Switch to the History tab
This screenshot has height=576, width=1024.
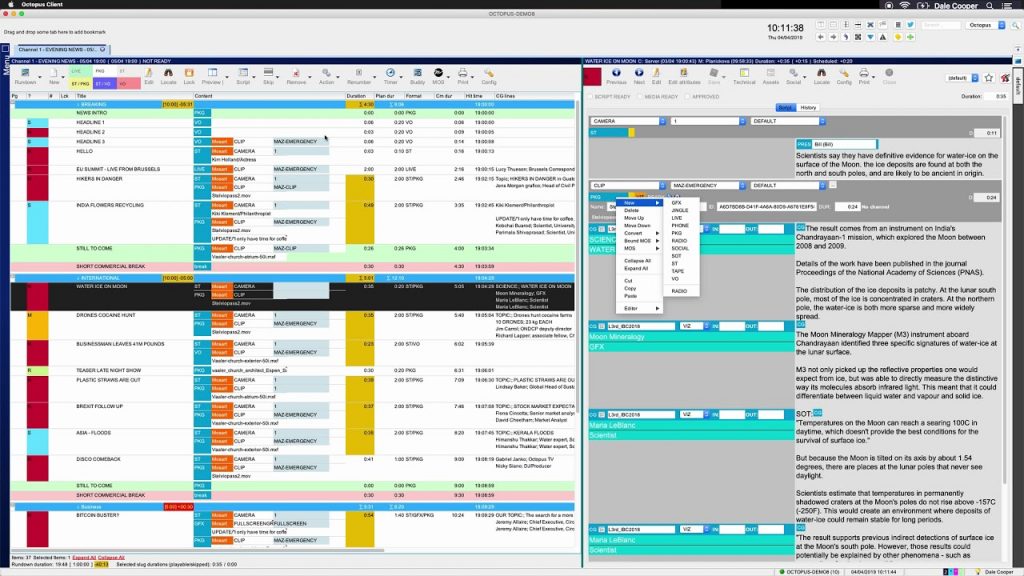click(x=809, y=107)
